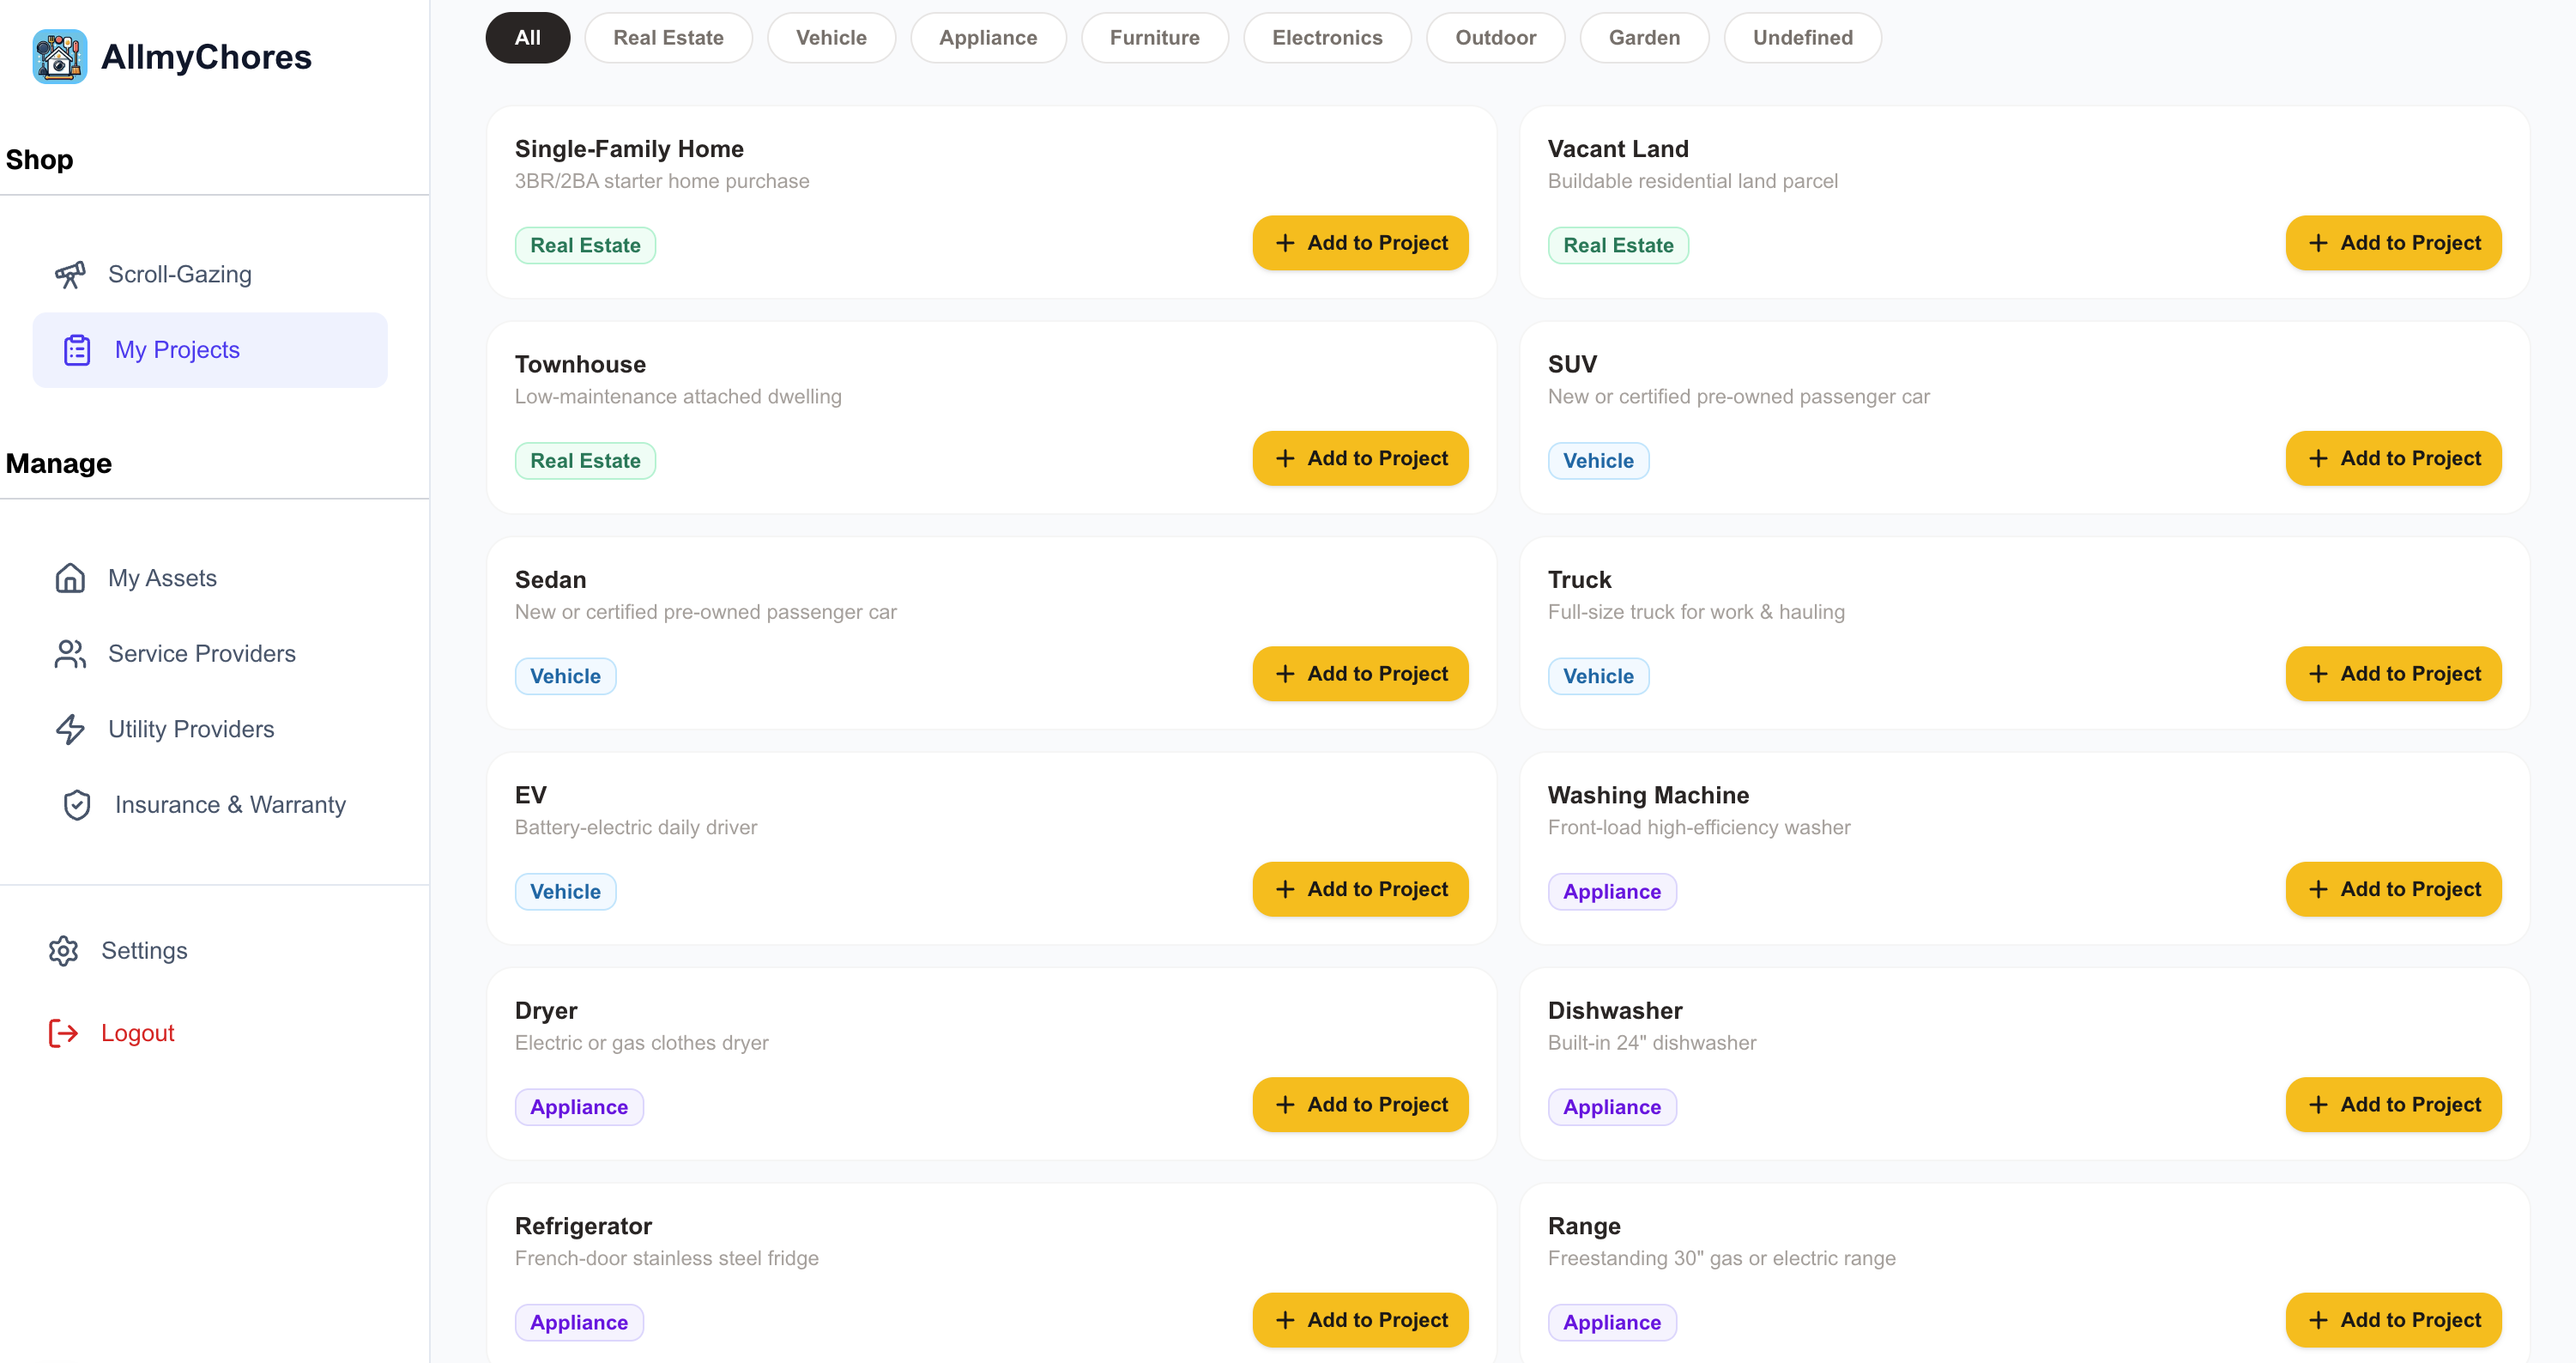Click Appliance tag on Dryer card
The width and height of the screenshot is (2576, 1363).
pyautogui.click(x=579, y=1107)
